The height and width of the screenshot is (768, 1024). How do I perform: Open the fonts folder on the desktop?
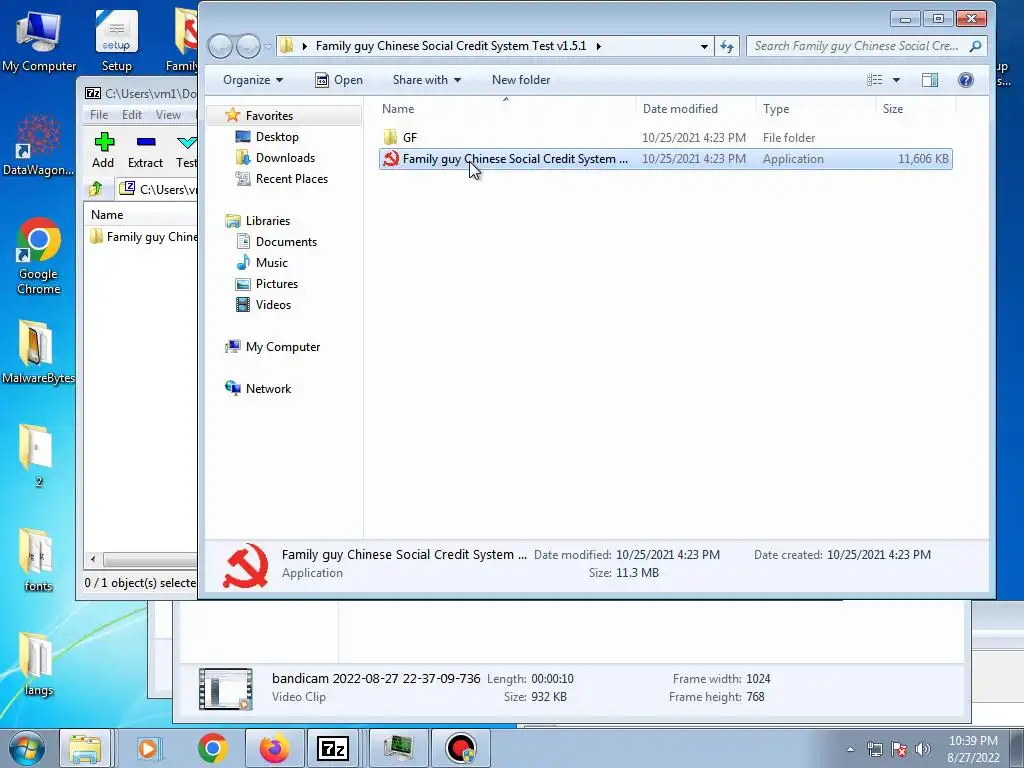coord(38,560)
